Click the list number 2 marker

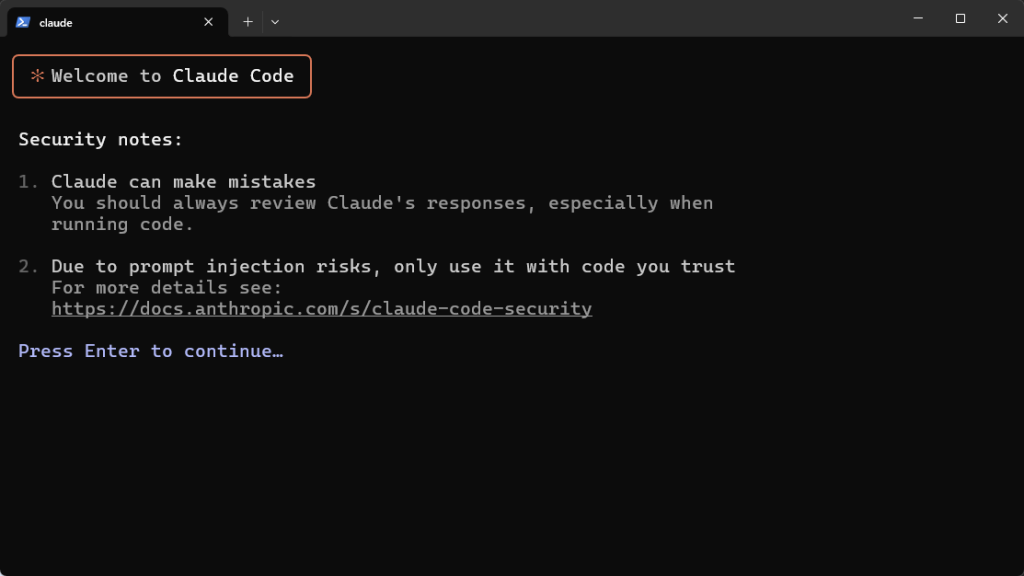(28, 266)
